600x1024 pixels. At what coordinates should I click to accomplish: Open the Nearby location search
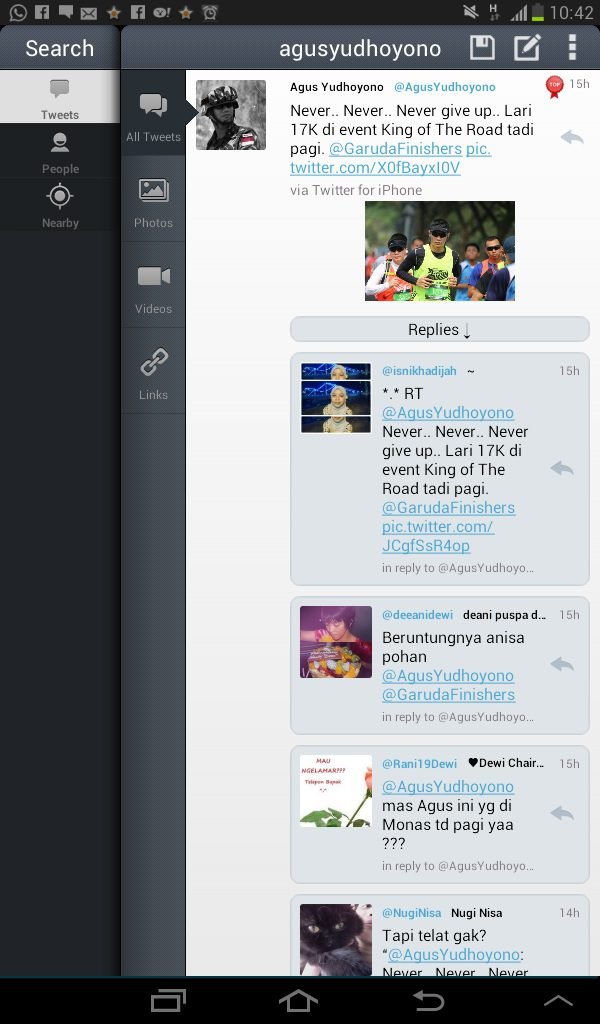60,205
